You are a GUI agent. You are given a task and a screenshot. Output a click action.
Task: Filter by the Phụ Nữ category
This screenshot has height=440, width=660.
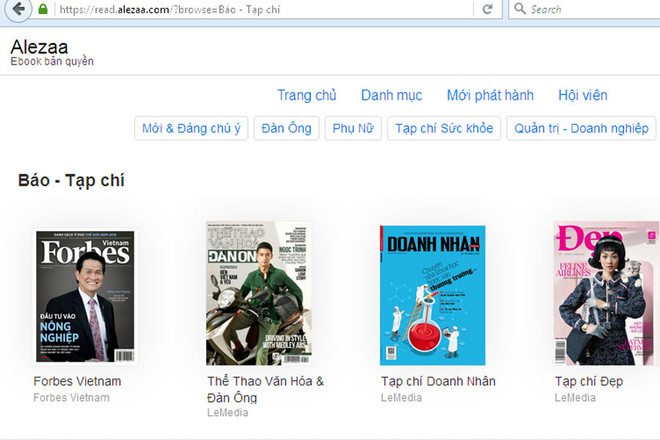[x=353, y=128]
